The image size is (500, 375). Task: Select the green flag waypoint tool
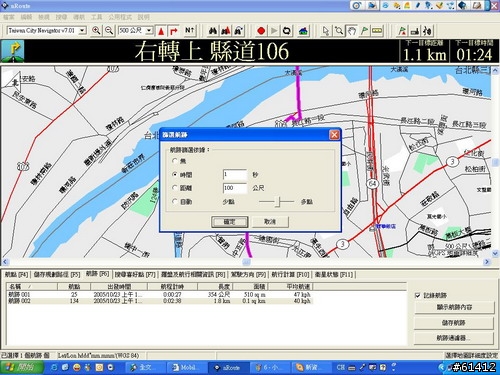coord(364,31)
